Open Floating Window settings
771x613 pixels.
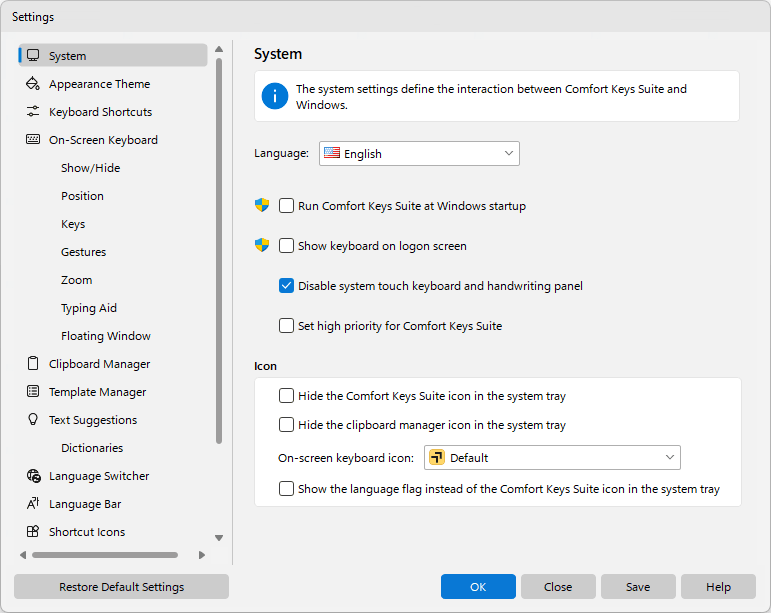tap(106, 336)
